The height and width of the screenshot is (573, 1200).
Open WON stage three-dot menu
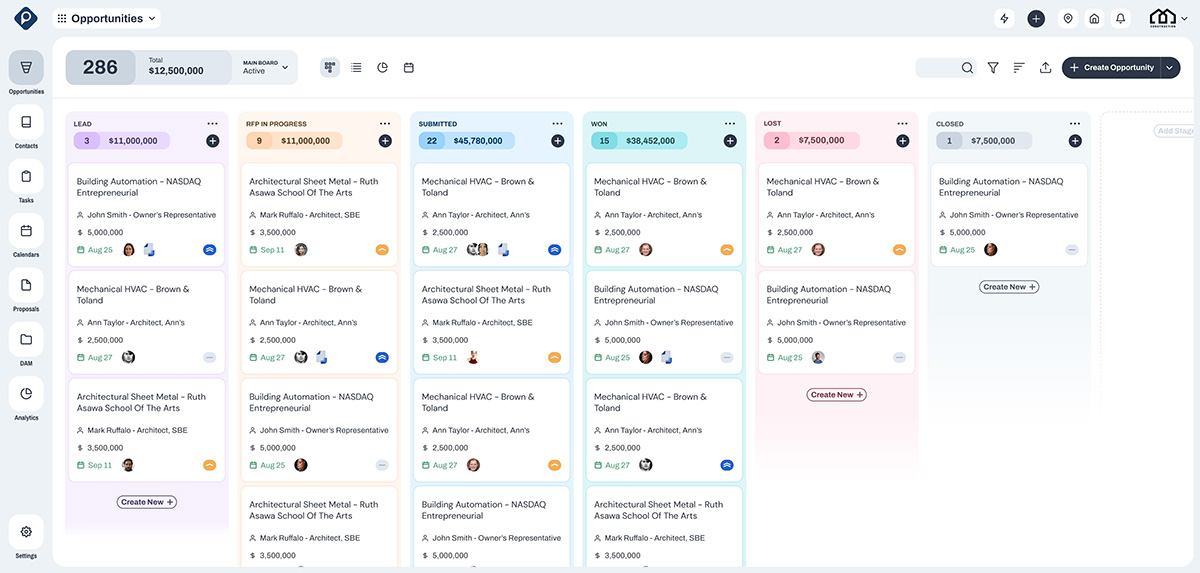pos(730,124)
